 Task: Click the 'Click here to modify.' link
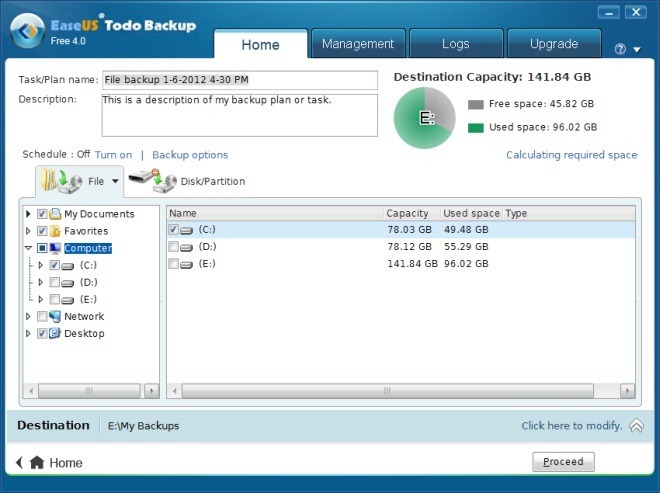pos(572,426)
